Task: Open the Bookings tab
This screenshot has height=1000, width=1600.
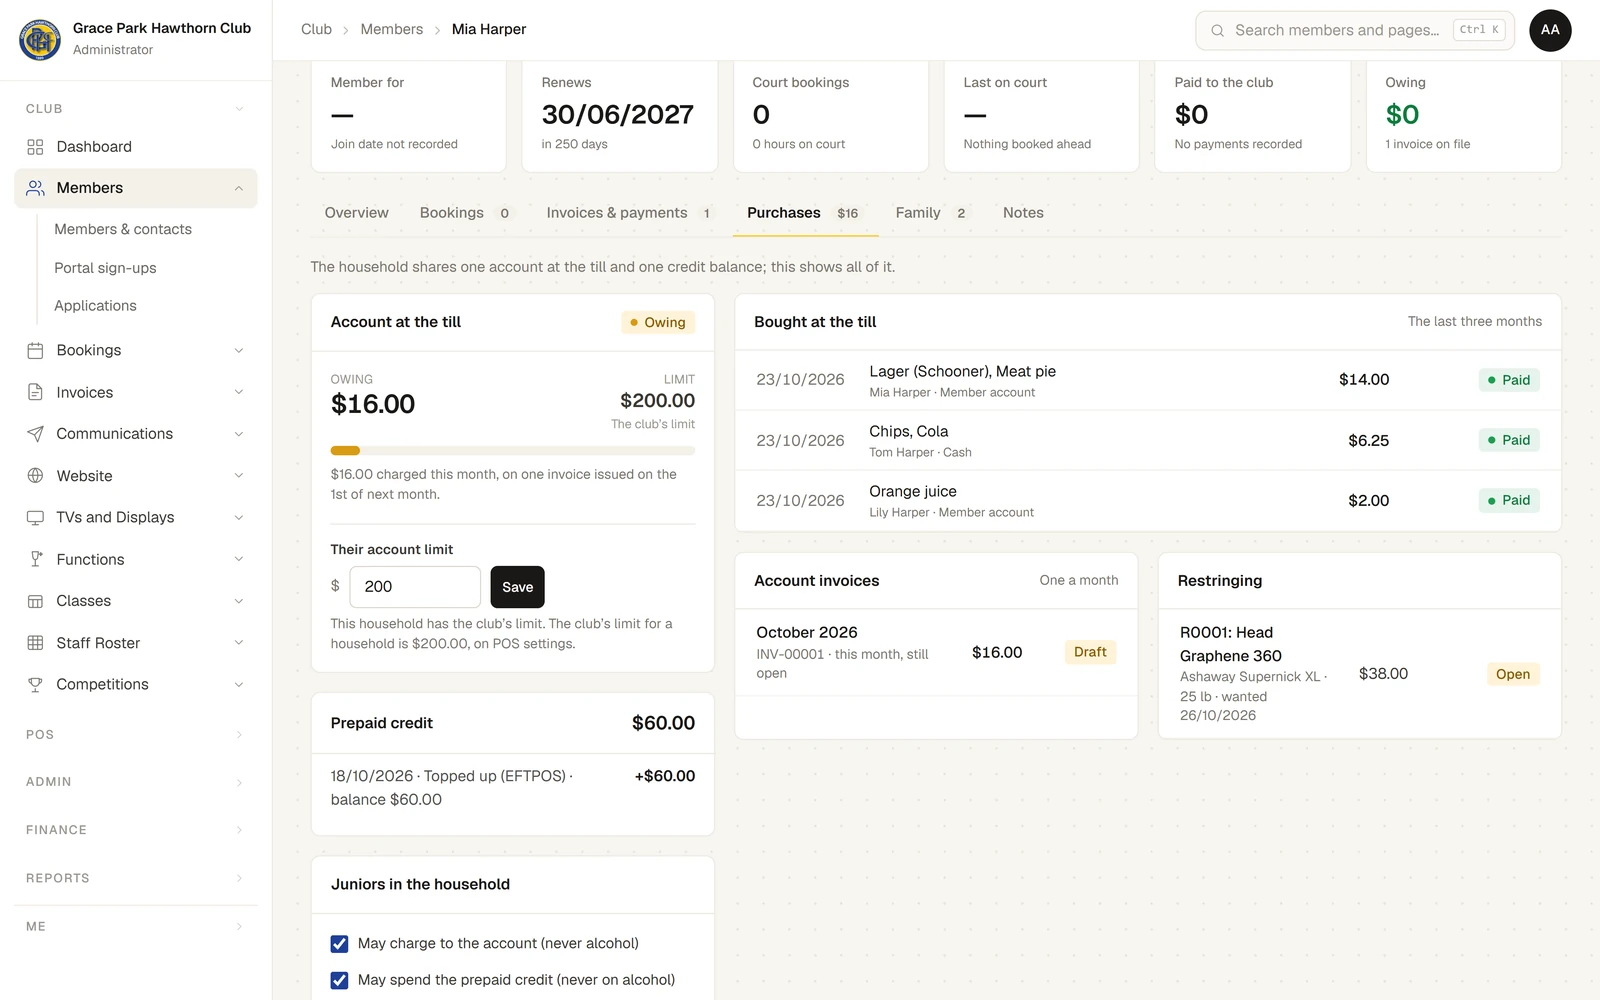Action: [x=465, y=213]
